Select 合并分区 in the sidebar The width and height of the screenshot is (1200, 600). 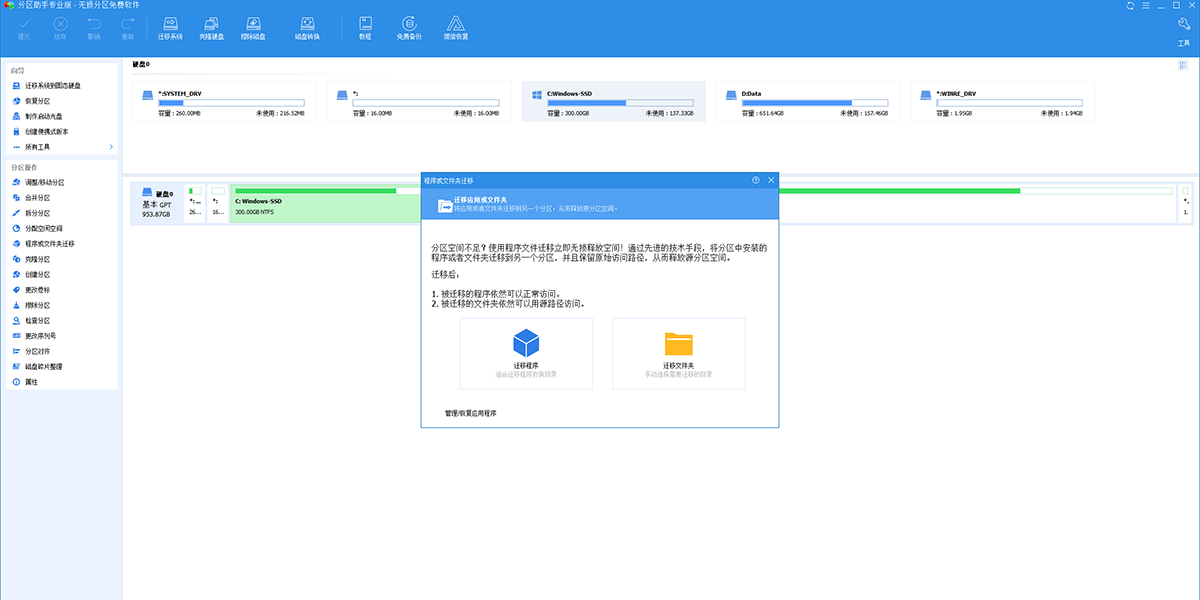click(37, 198)
